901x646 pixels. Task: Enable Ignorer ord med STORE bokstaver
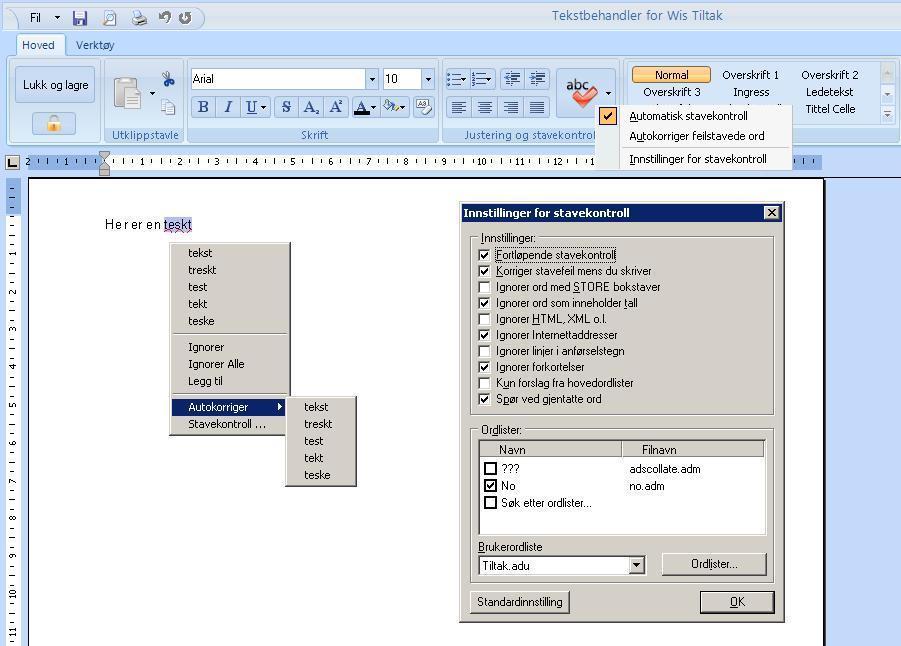[x=484, y=287]
